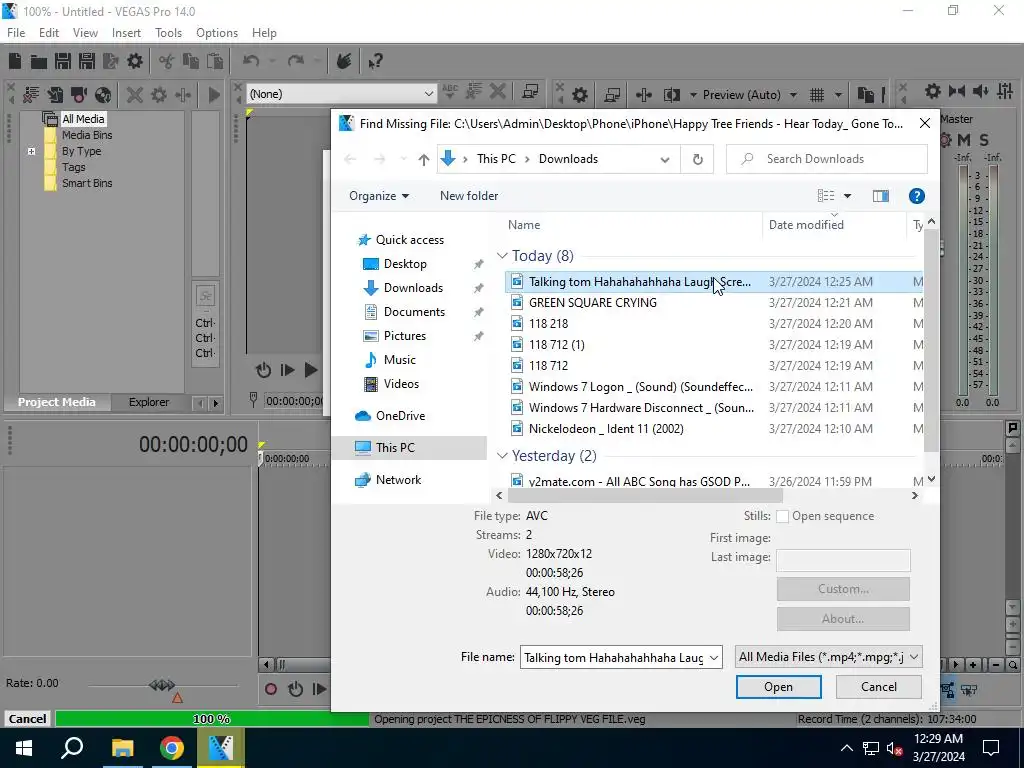Select Downloads in Quick access sidebar
Screen dimensions: 1024x768
pos(413,288)
